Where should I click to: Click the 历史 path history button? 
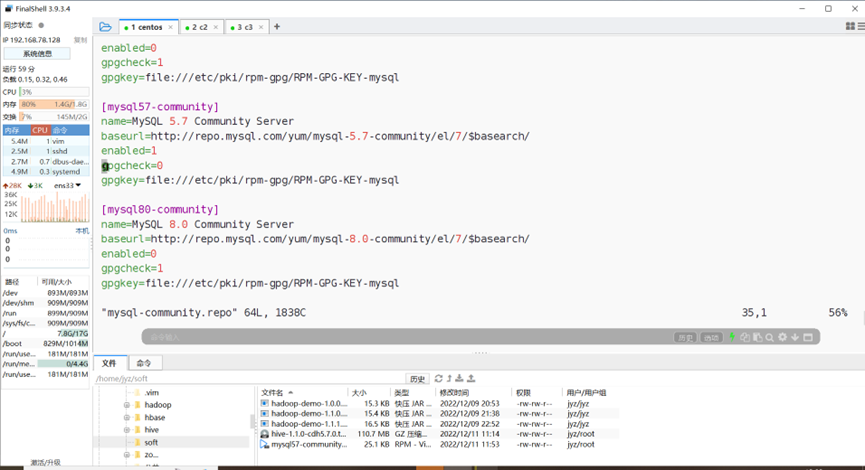418,378
